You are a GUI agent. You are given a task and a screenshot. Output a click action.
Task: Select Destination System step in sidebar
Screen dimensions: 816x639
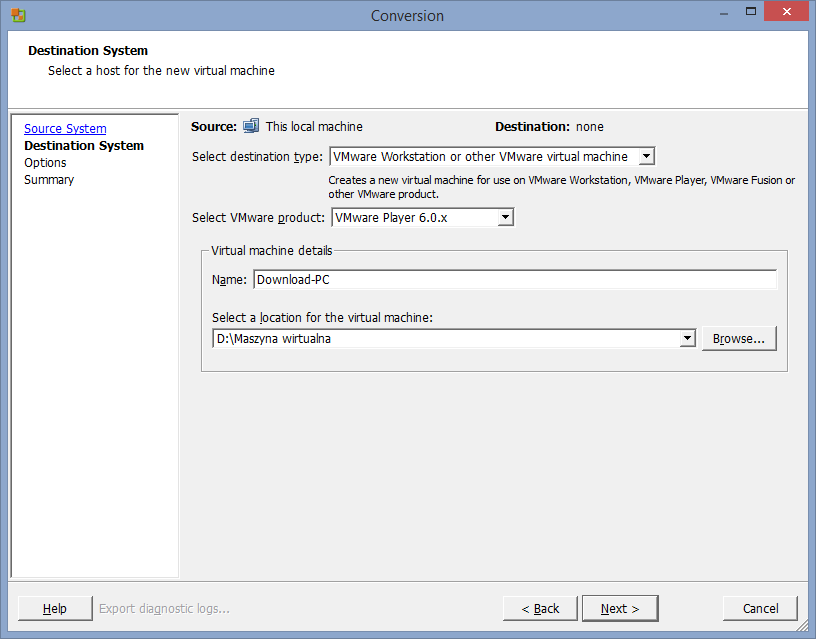pos(84,146)
